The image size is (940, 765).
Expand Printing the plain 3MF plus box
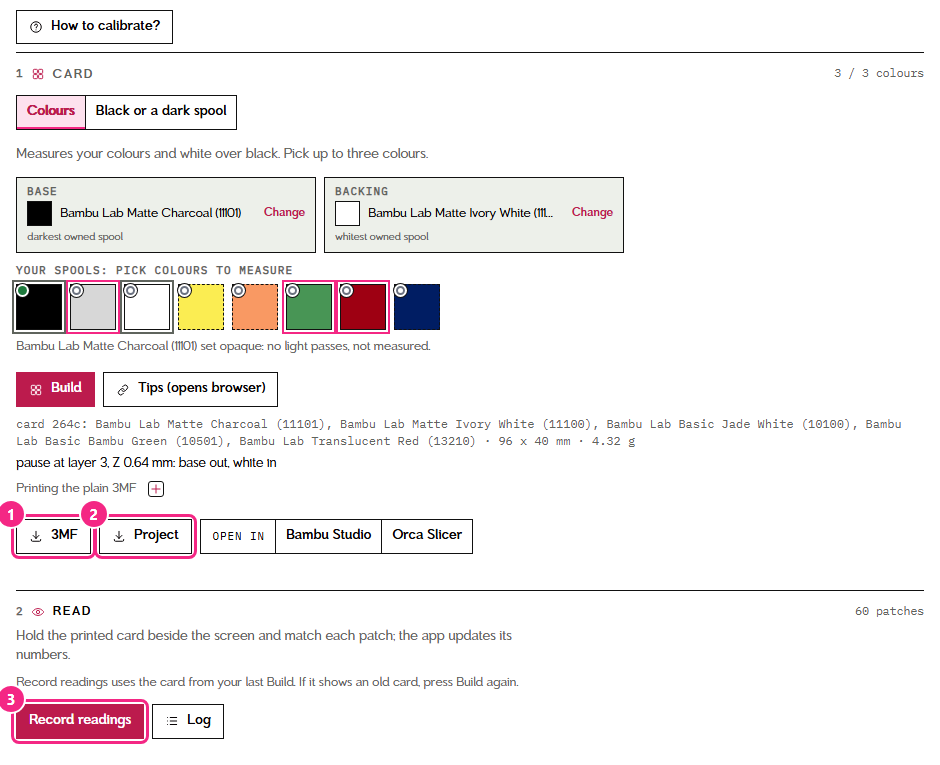[156, 489]
